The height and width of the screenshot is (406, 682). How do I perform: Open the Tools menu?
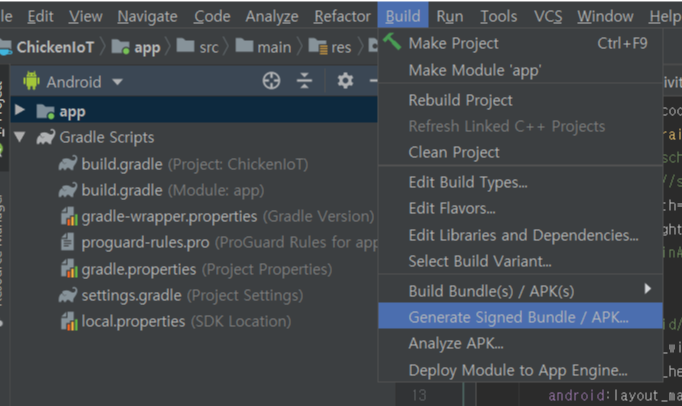498,17
